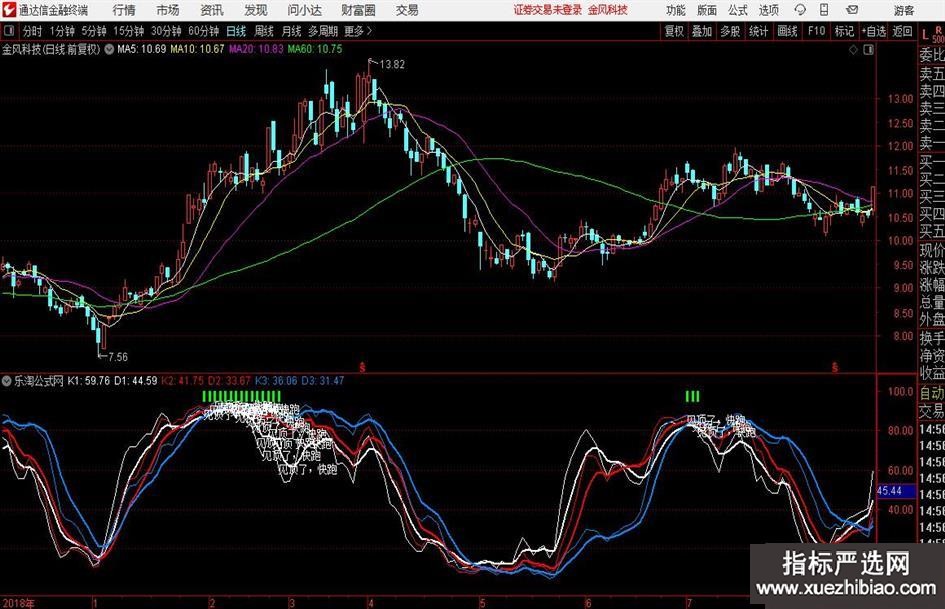Click the 金风科技 red title text
Image resolution: width=945 pixels, height=609 pixels.
[x=608, y=10]
